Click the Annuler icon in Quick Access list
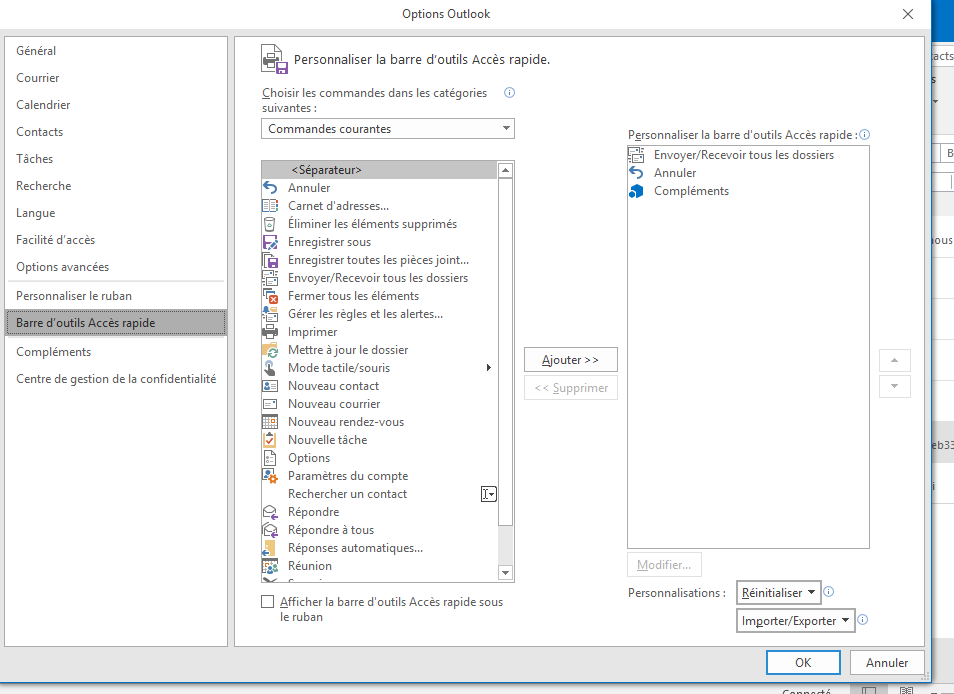 coord(636,173)
